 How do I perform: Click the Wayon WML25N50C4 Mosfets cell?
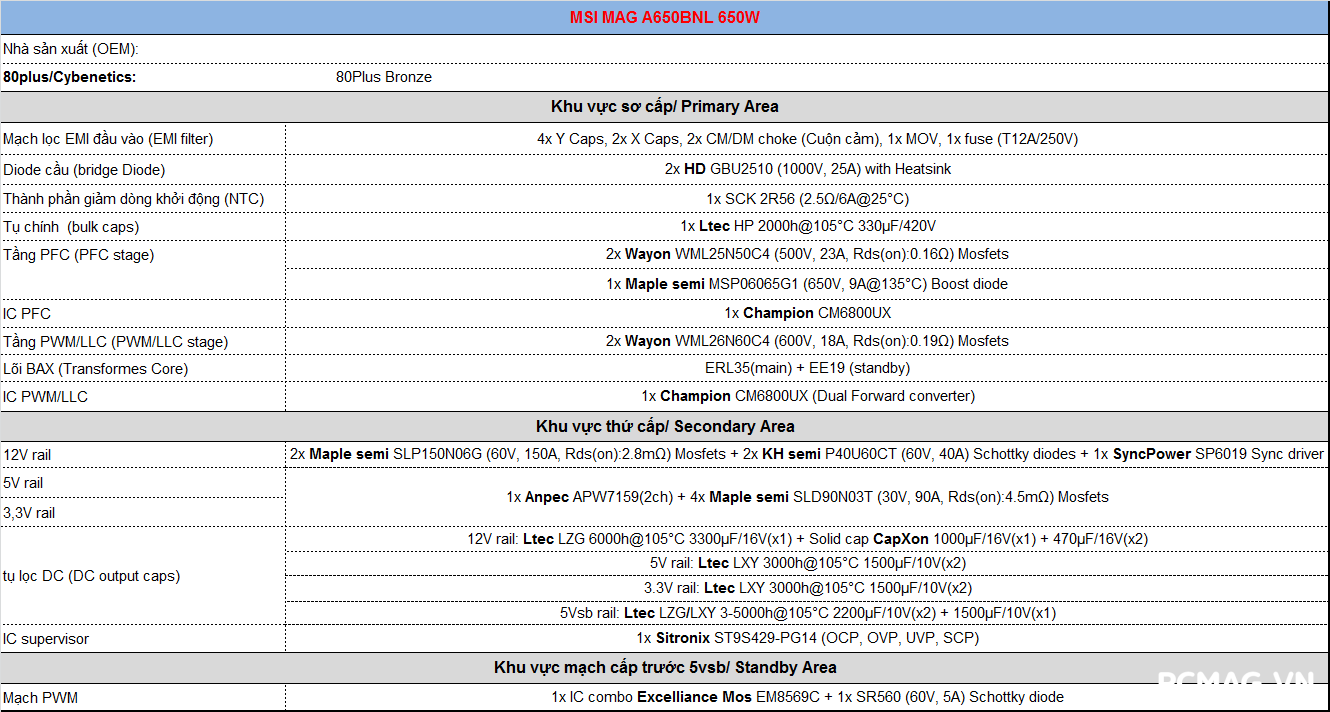coord(807,254)
